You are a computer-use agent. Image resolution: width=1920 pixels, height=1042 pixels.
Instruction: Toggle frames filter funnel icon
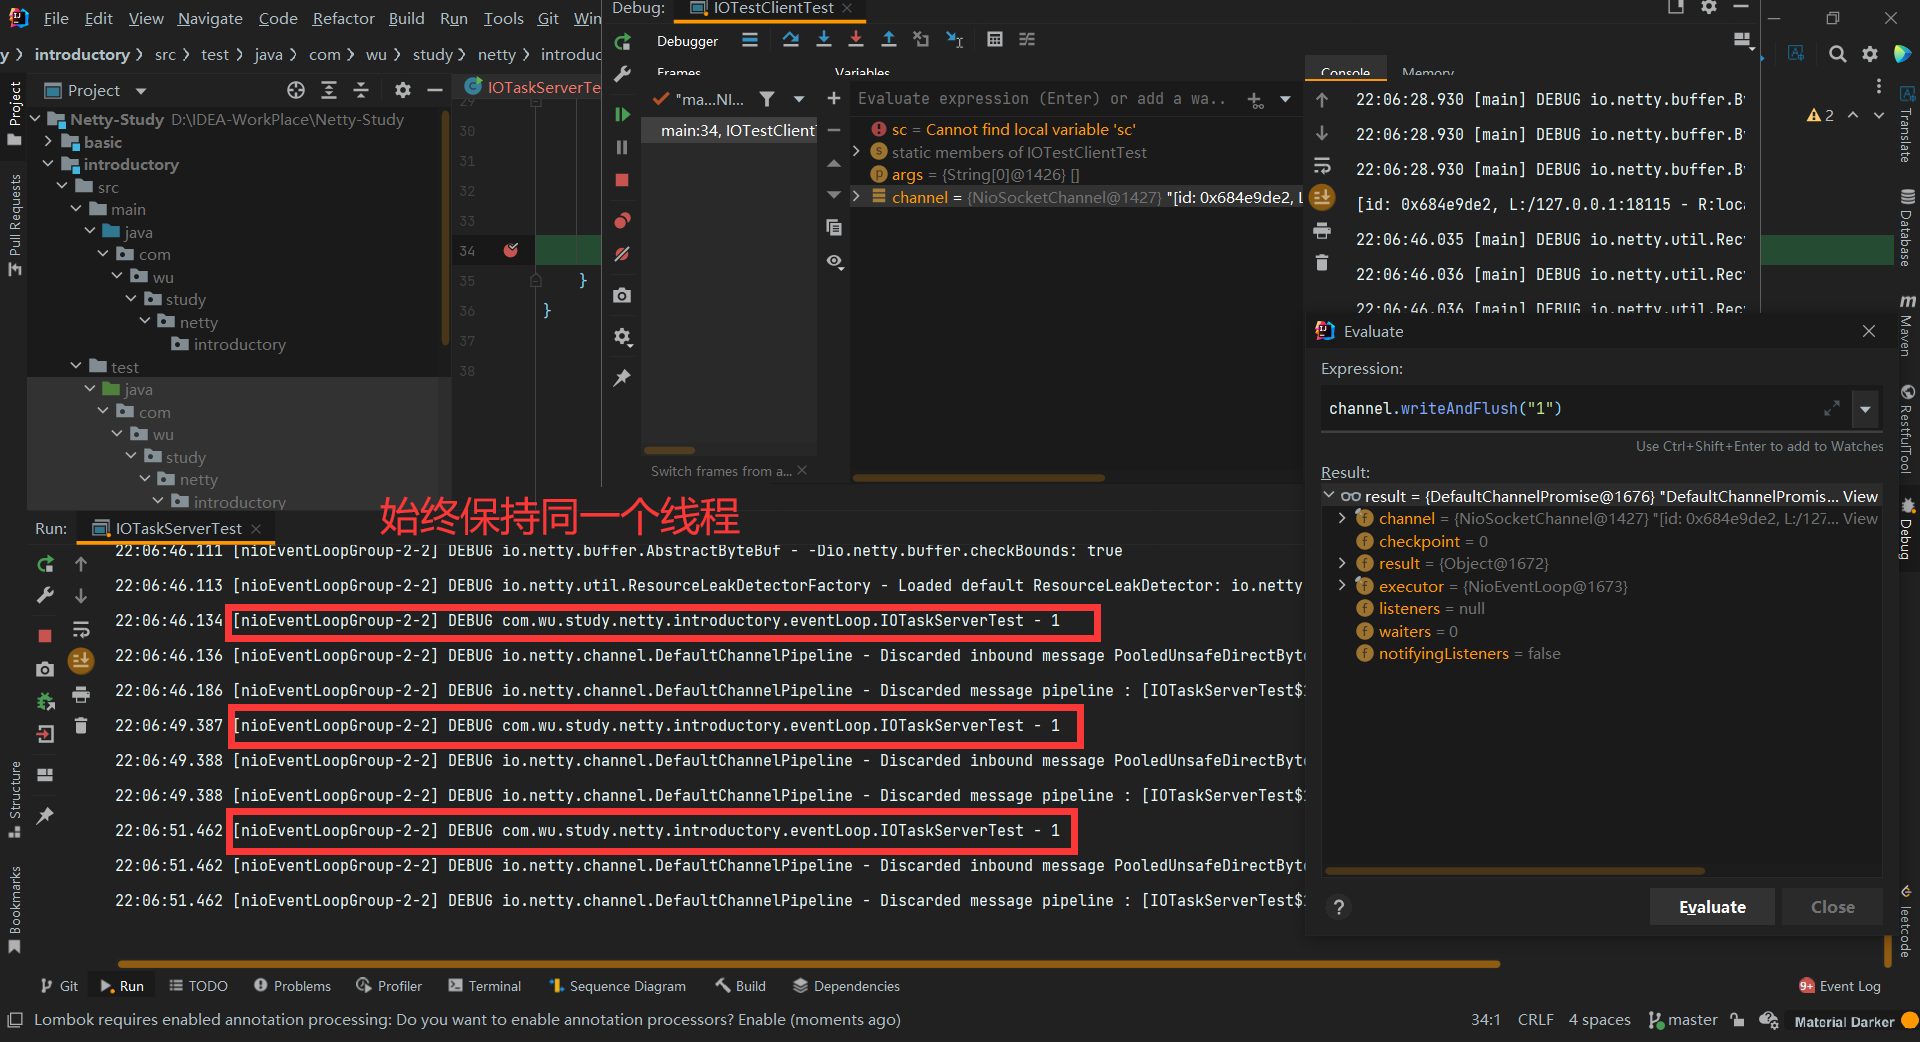[x=767, y=99]
